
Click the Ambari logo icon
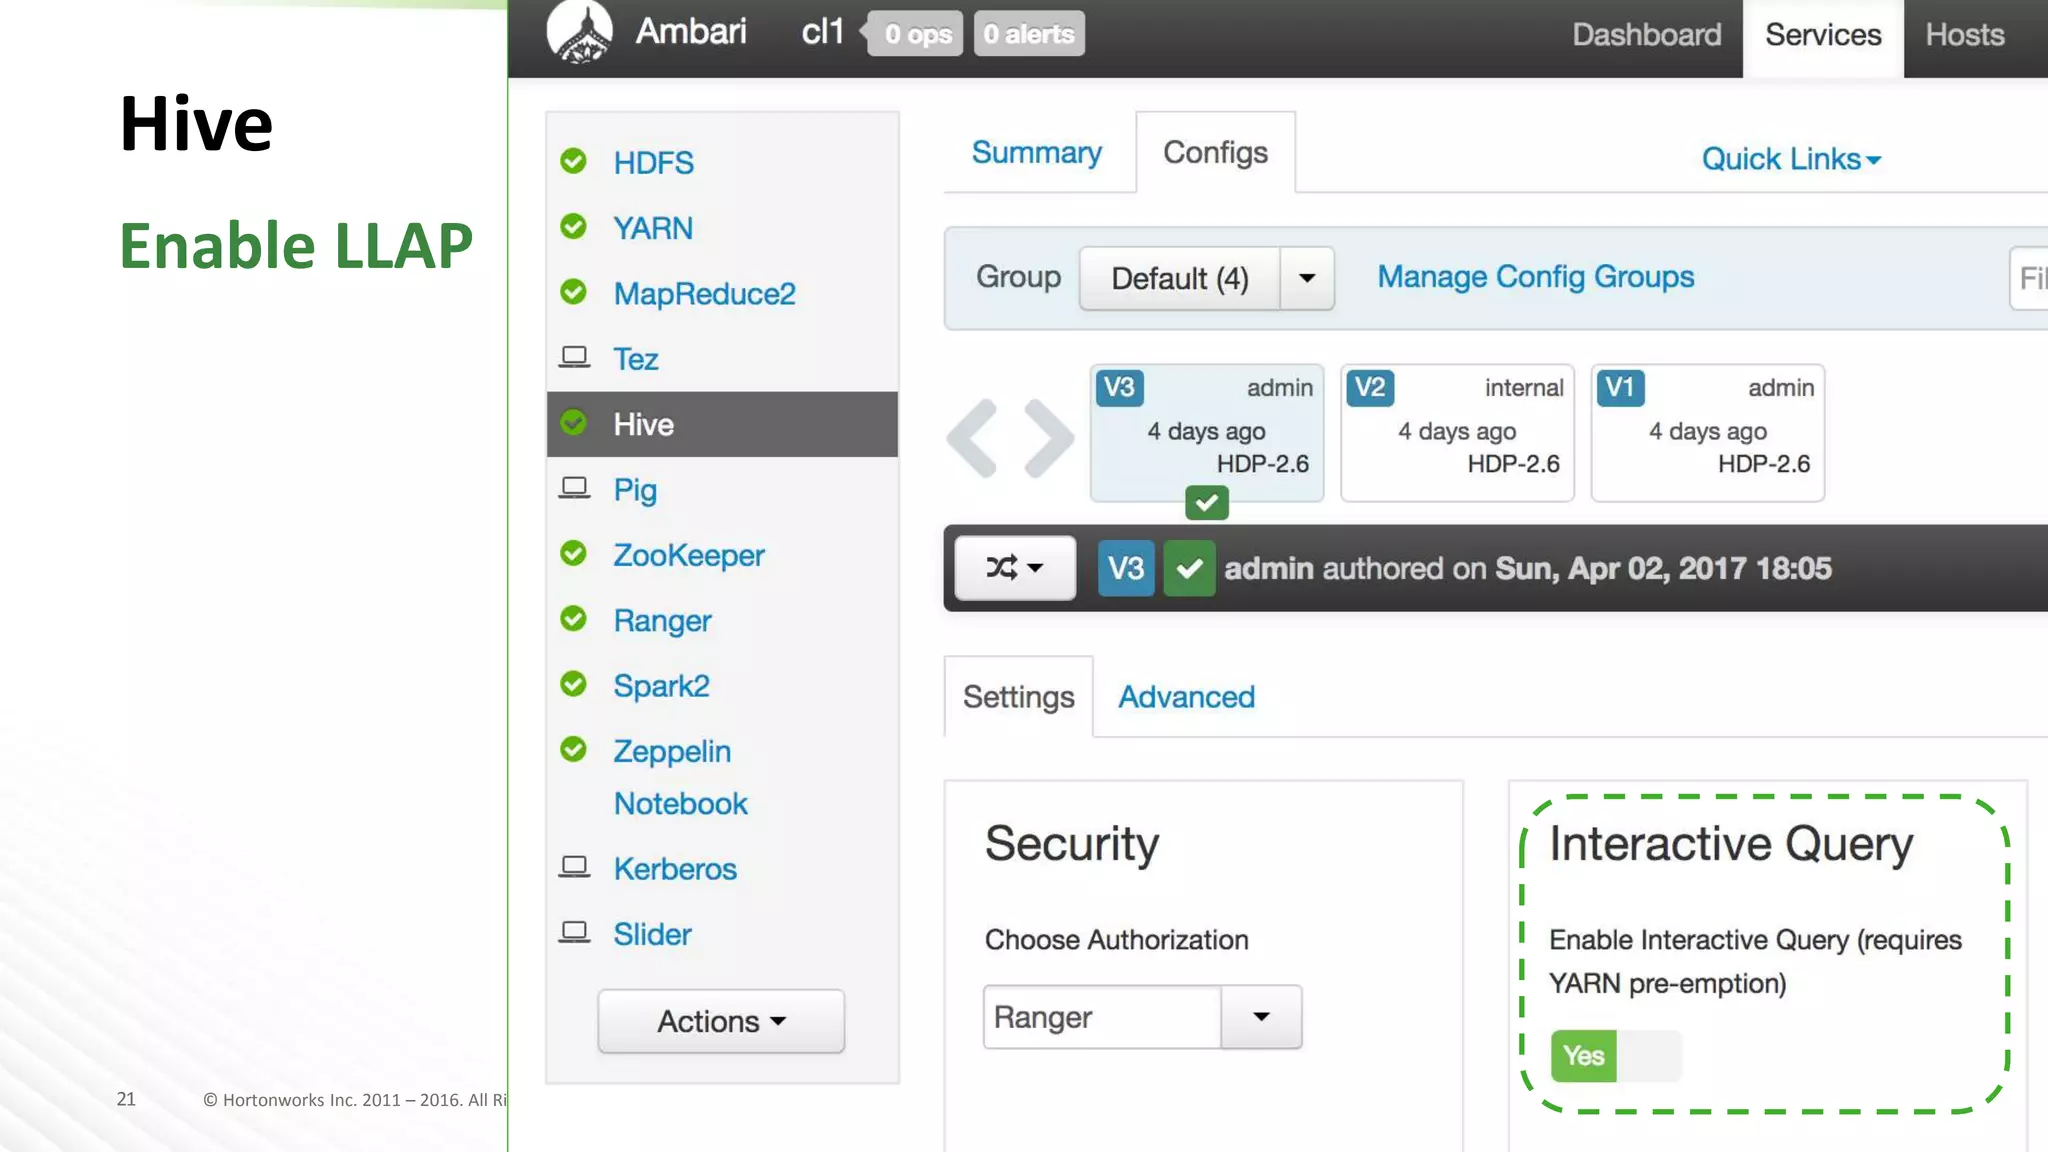(x=579, y=32)
